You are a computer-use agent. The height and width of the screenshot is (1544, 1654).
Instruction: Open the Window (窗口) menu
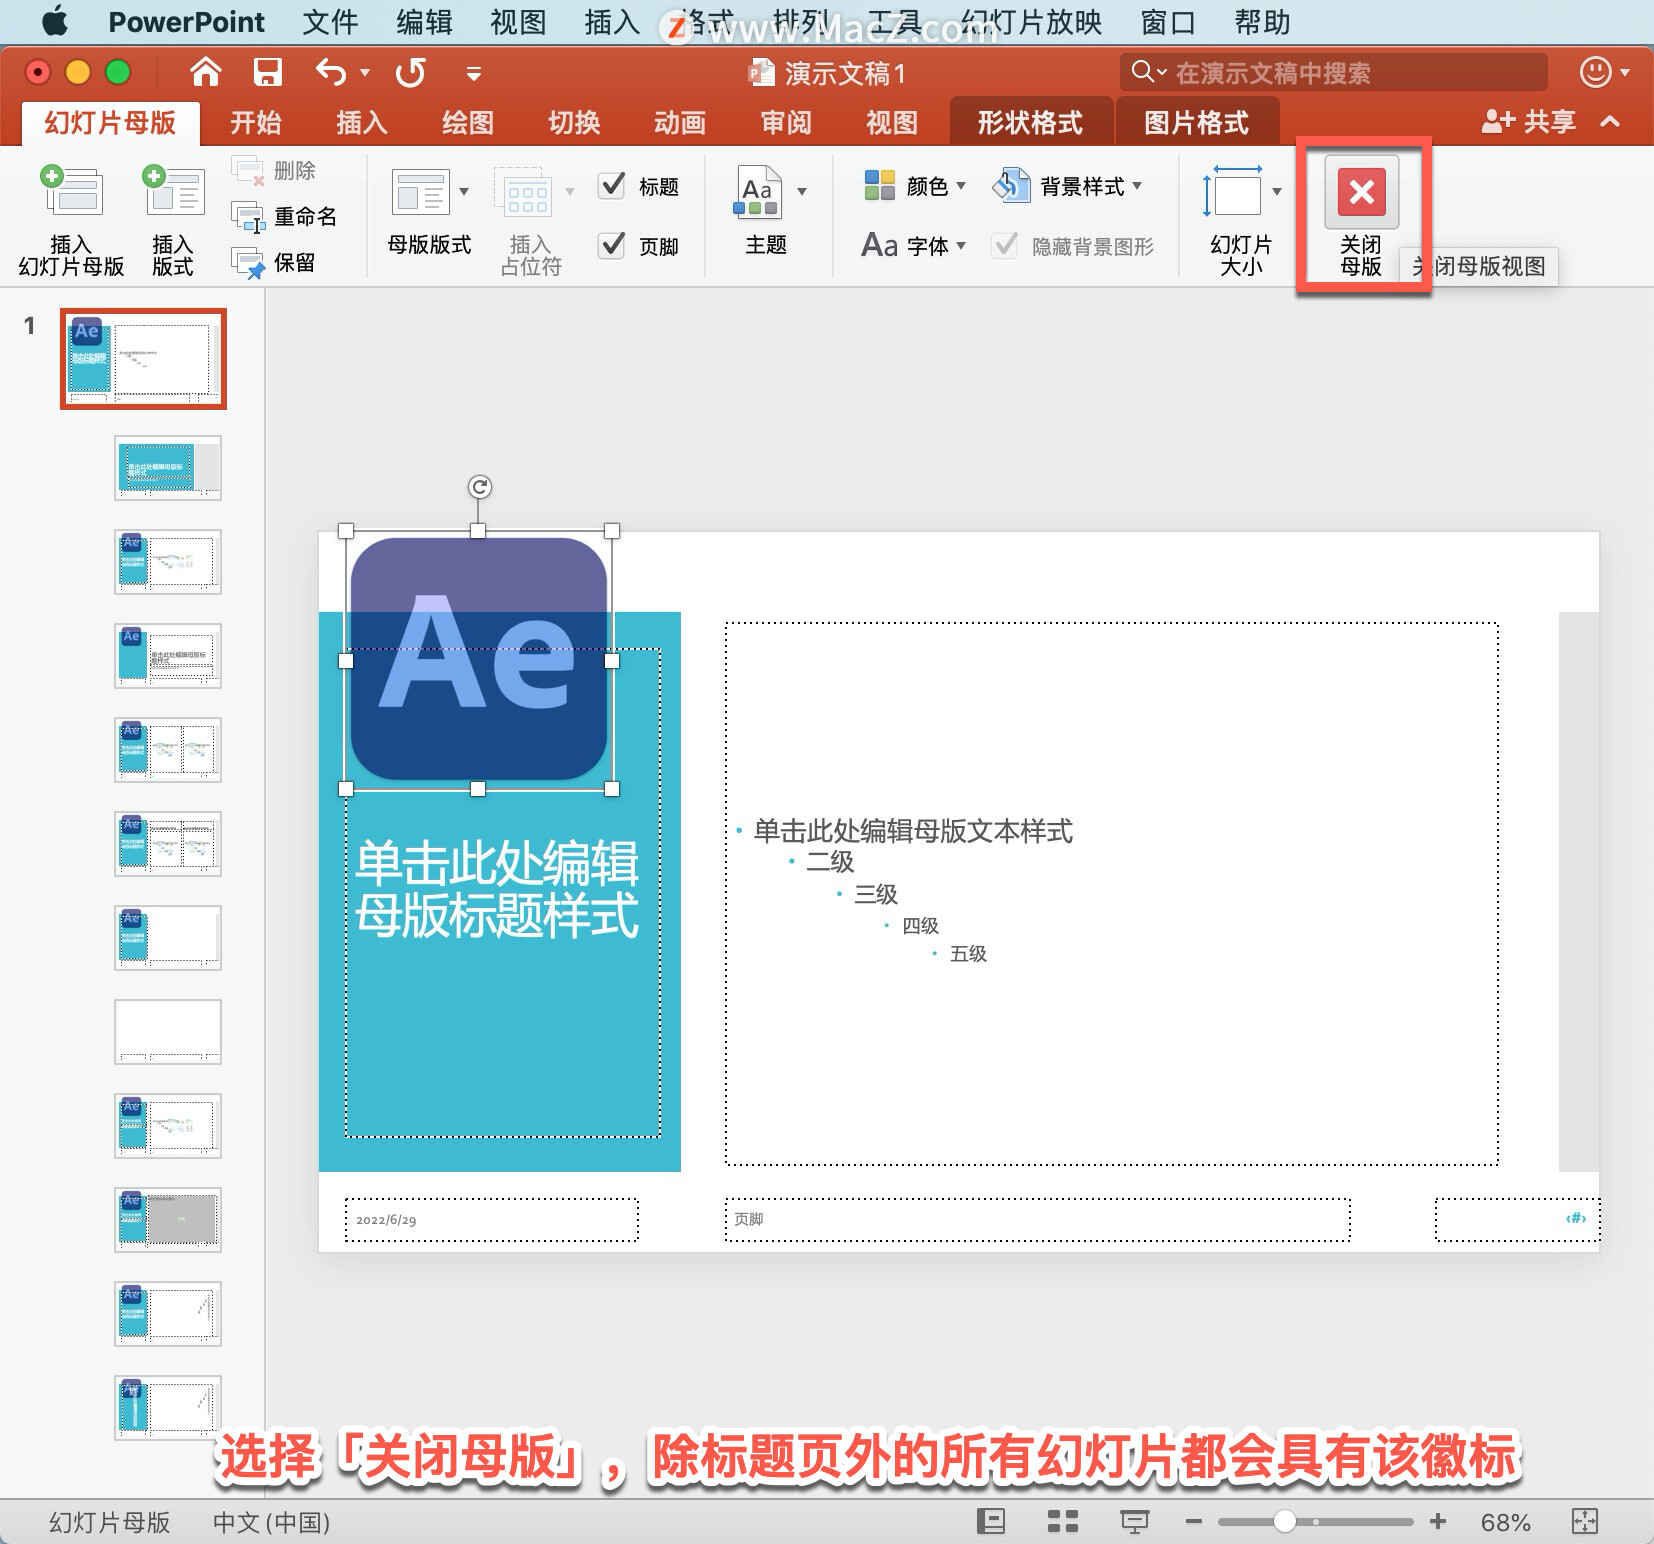pos(1168,21)
